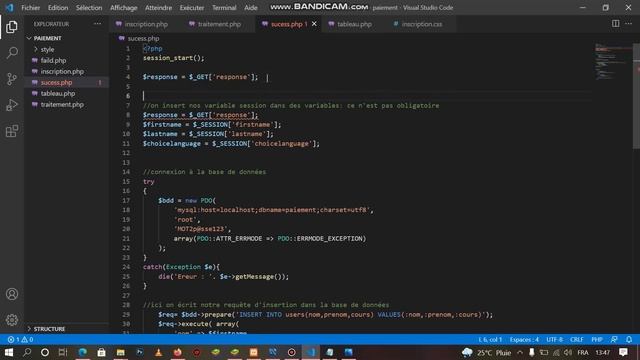This screenshot has width=640, height=360.
Task: Click the PHP language mode selector
Action: (597, 340)
